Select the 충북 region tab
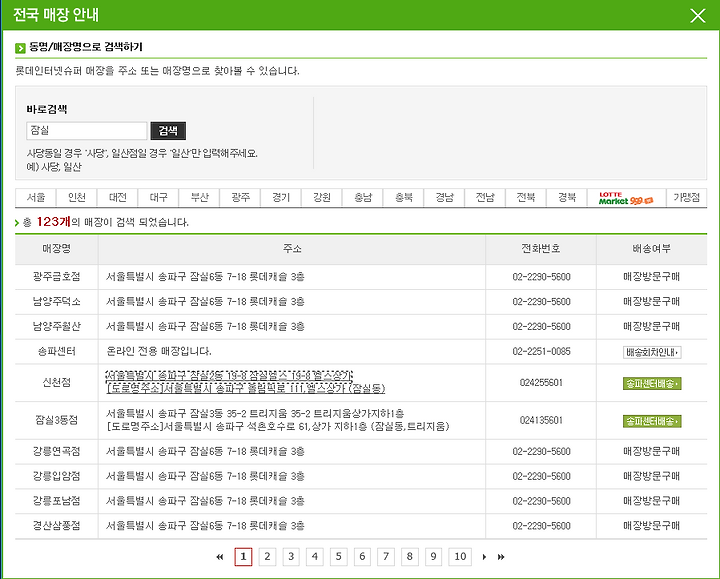Image resolution: width=720 pixels, height=579 pixels. [x=404, y=197]
